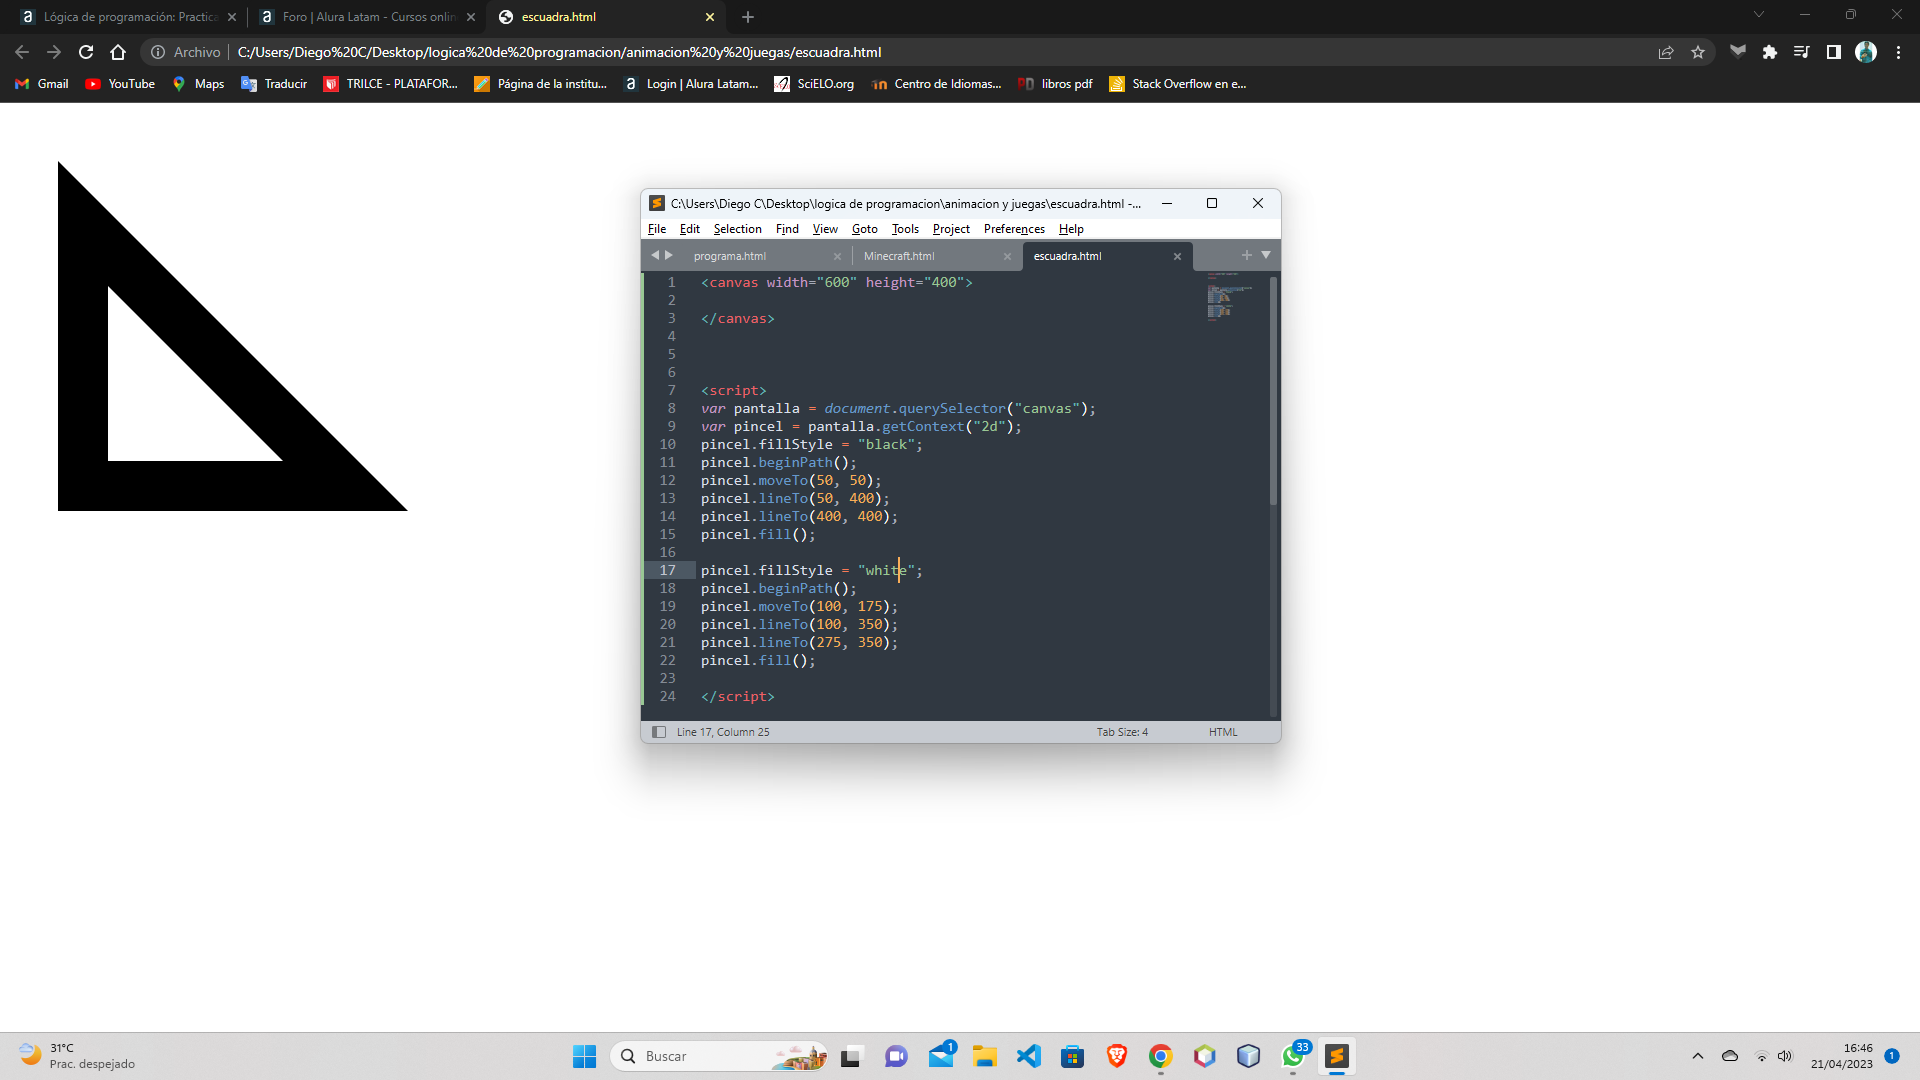1920x1080 pixels.
Task: Open Sublime Tools menu
Action: (905, 229)
